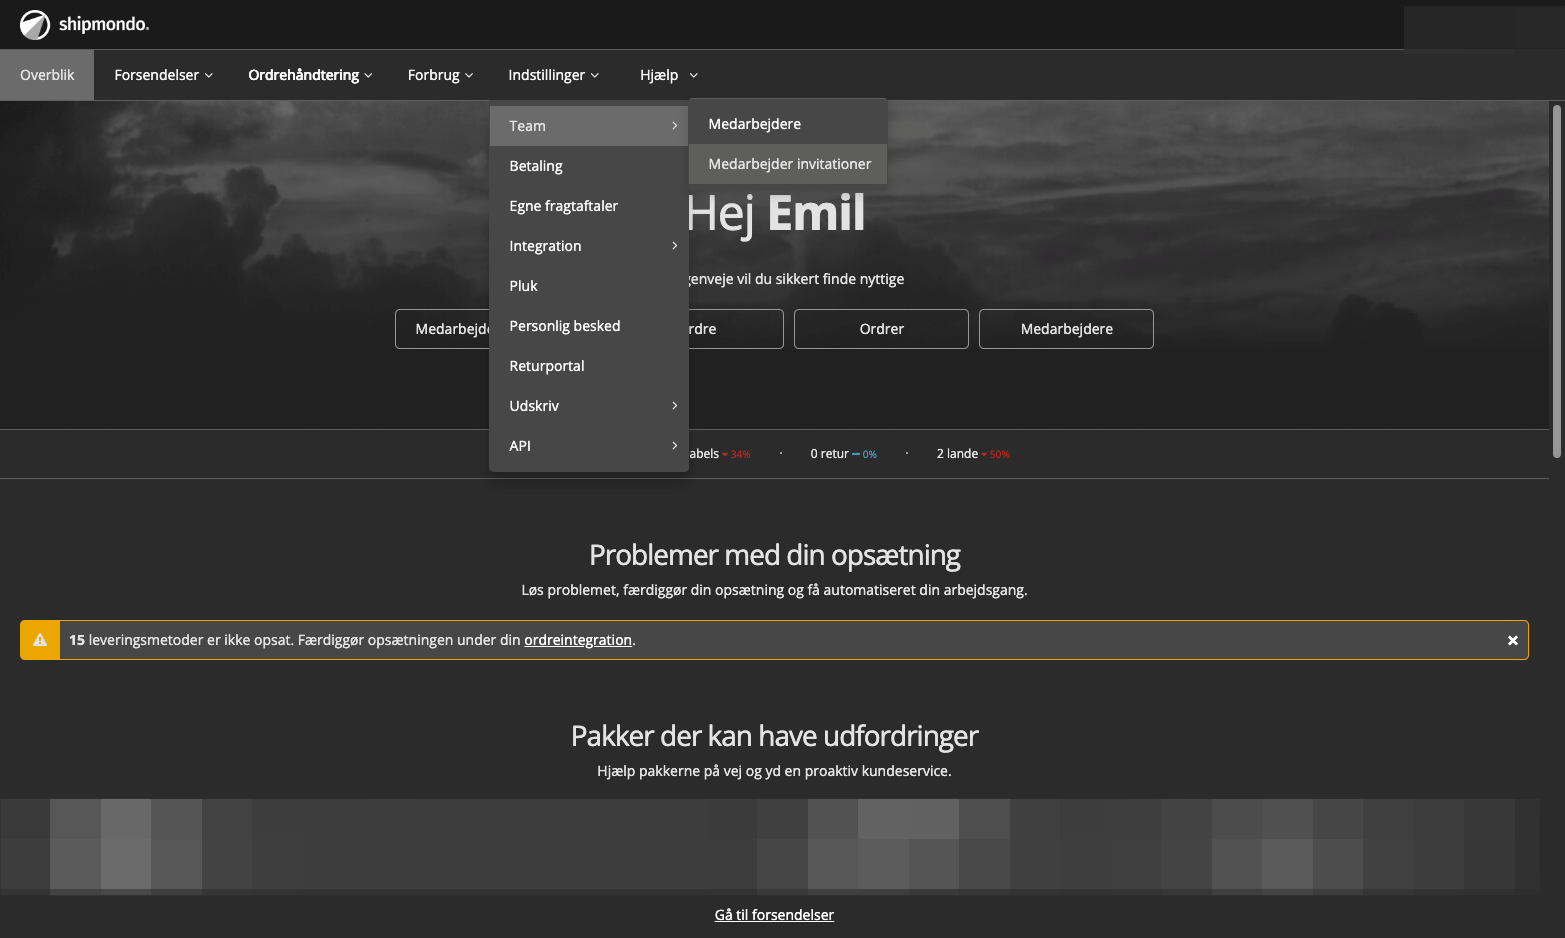
Task: Open Returportal settings
Action: tap(589, 366)
